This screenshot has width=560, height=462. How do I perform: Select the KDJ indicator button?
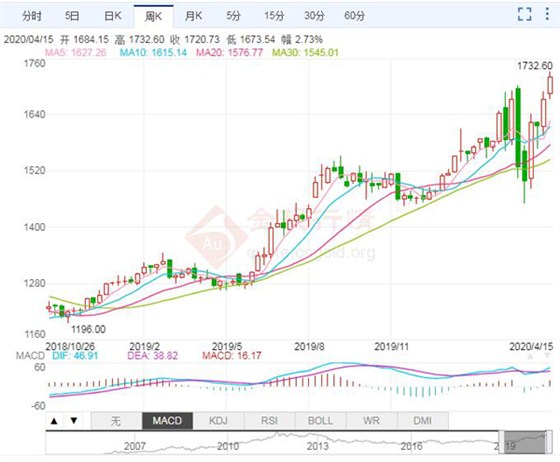pos(218,421)
